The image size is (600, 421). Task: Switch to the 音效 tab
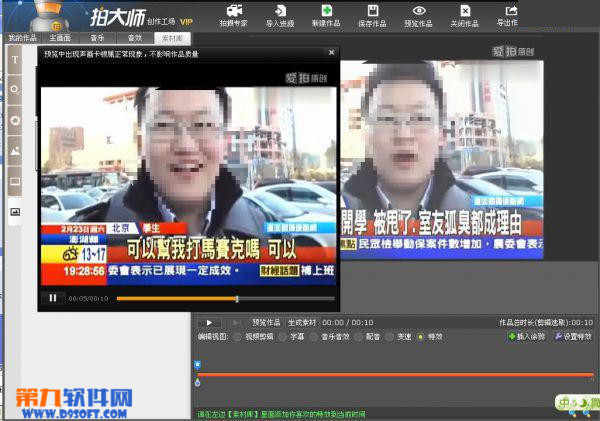pos(135,38)
